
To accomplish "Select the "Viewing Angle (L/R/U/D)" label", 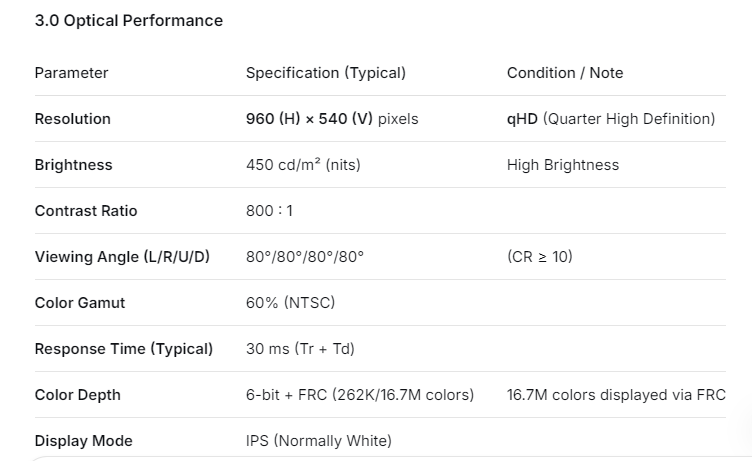I will pos(122,257).
